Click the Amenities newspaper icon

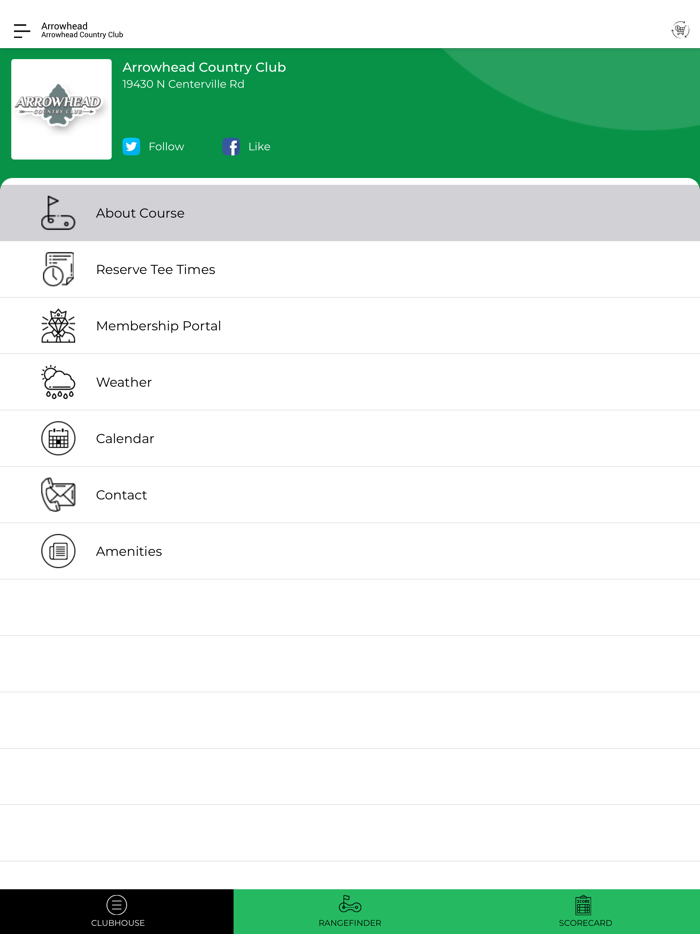click(58, 551)
